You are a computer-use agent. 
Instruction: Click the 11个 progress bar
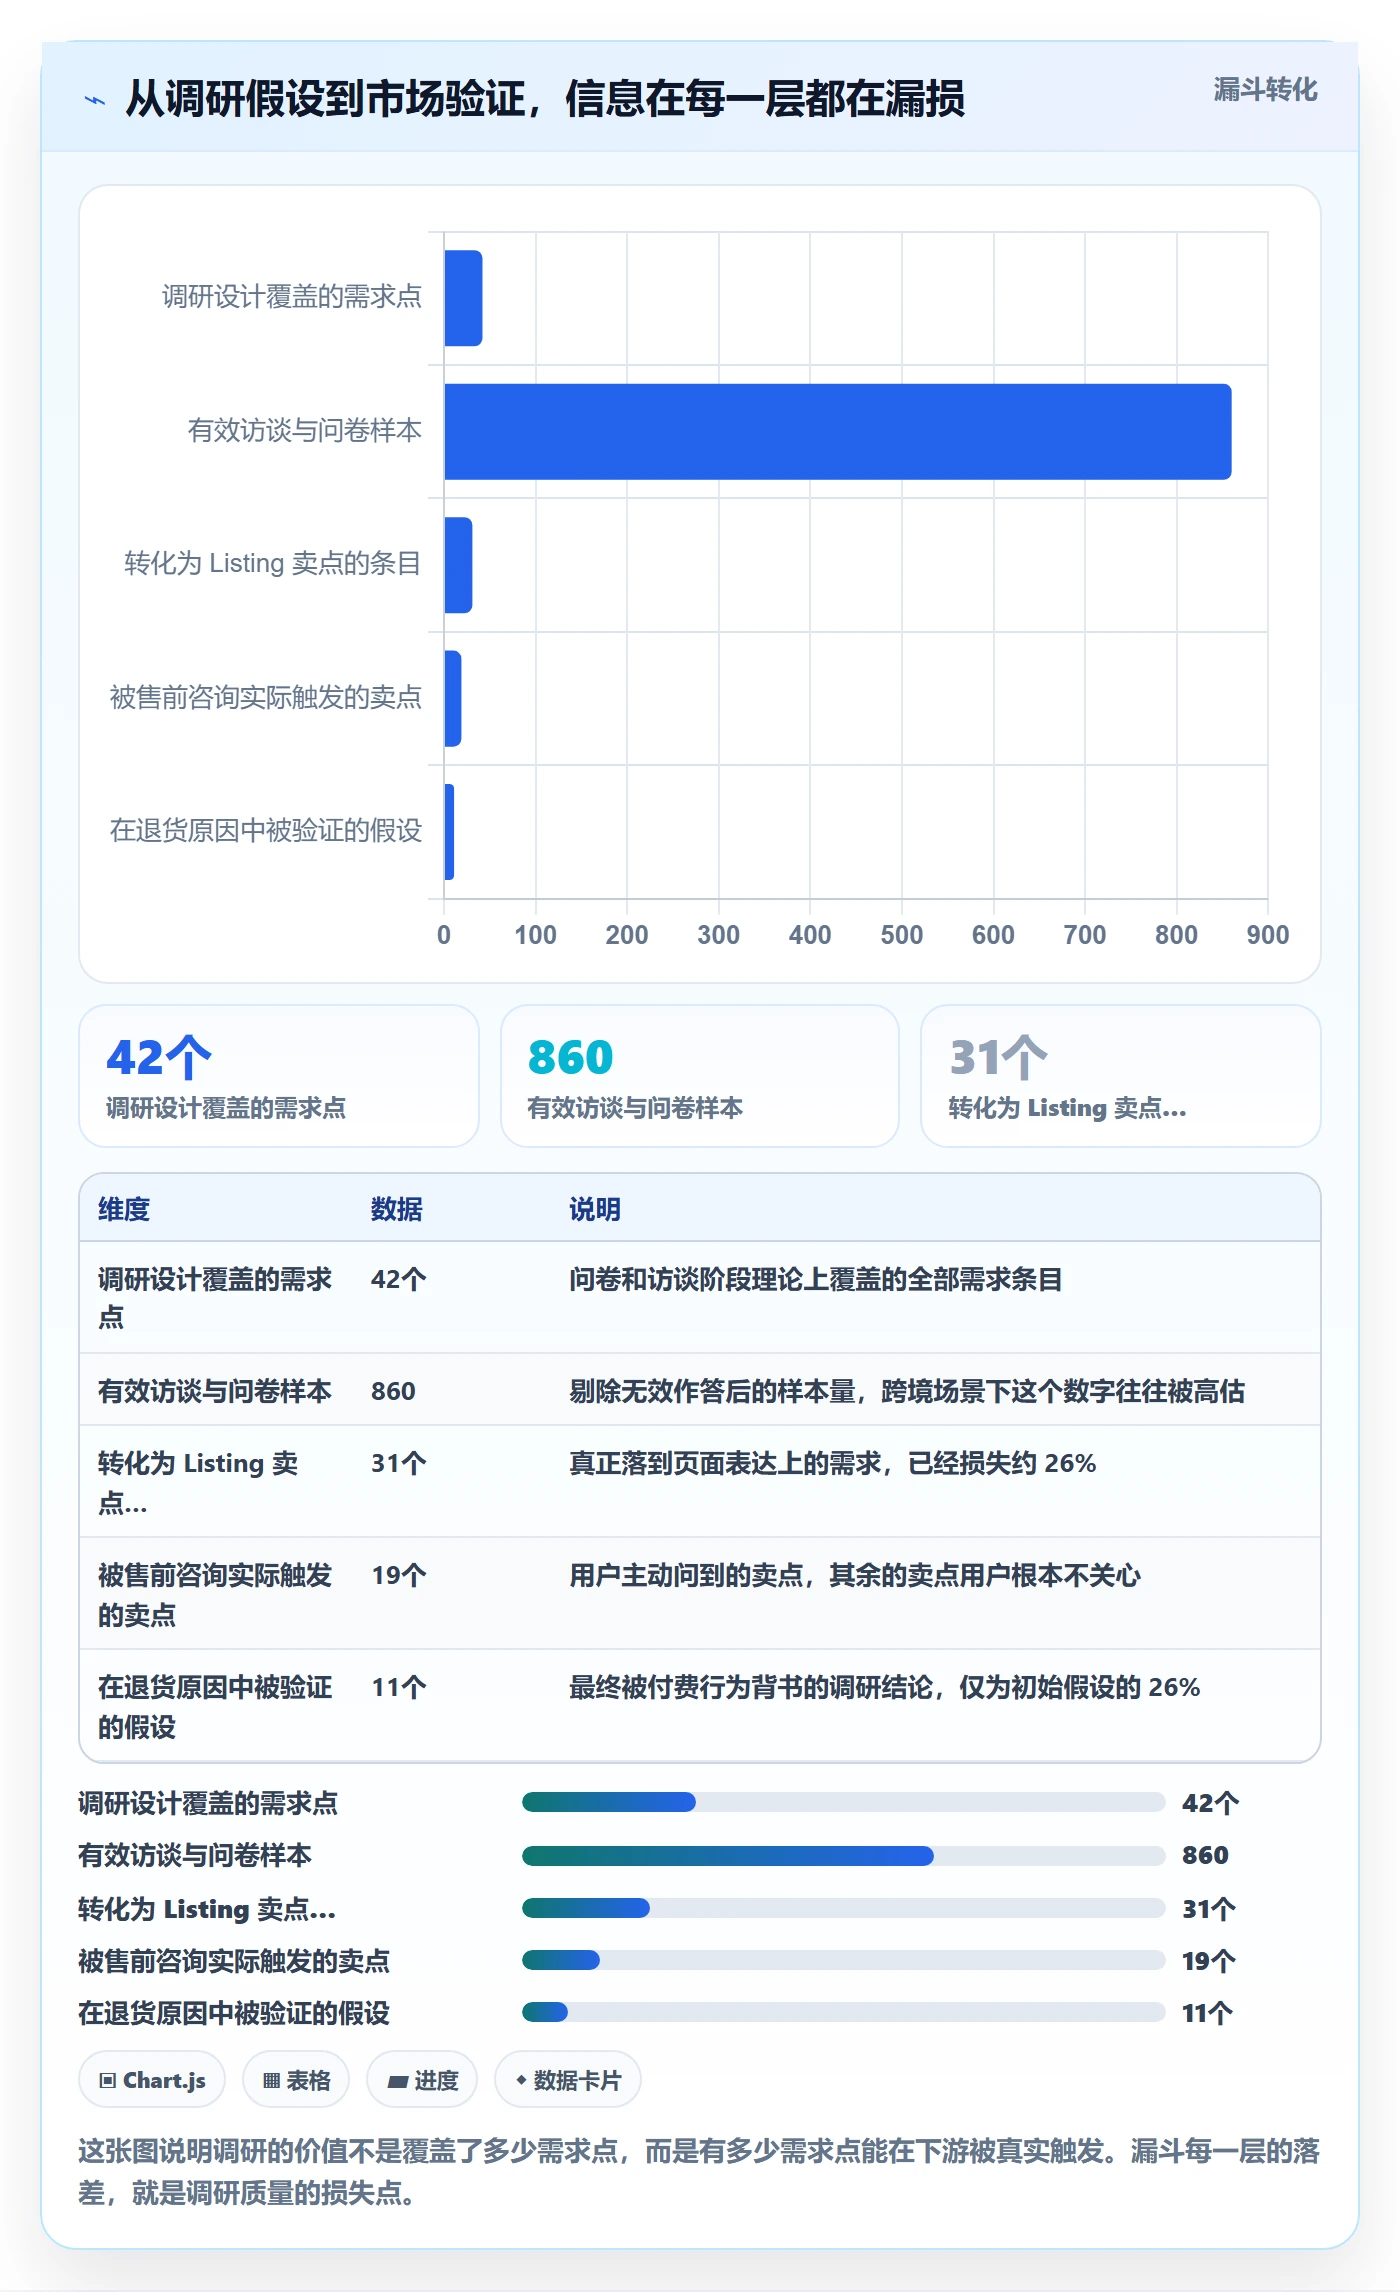(843, 2012)
